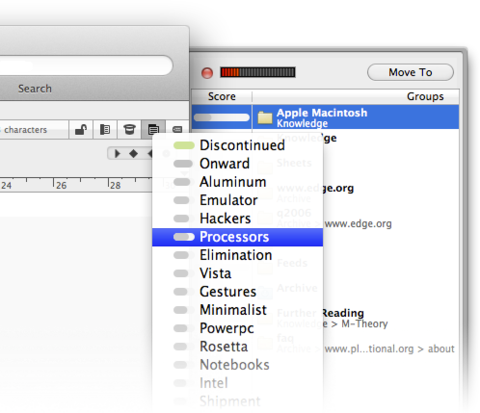480x413 pixels.
Task: Sort by the Groups column header
Action: 356,97
